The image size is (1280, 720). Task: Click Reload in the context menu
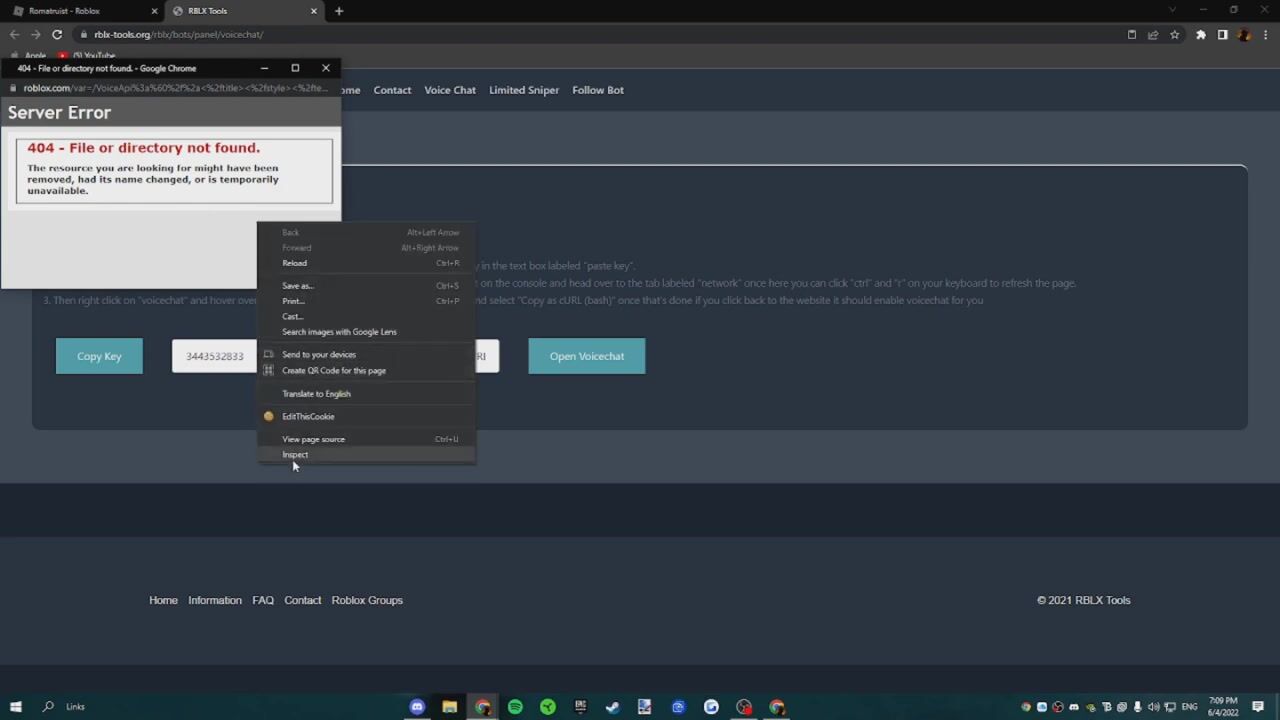click(366, 263)
